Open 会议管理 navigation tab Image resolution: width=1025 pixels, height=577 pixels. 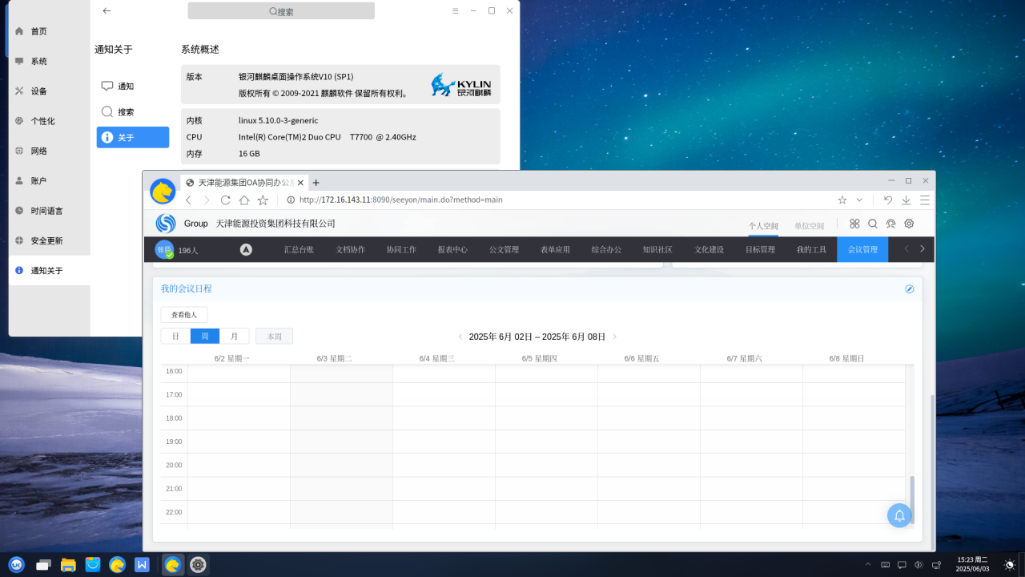coord(861,249)
